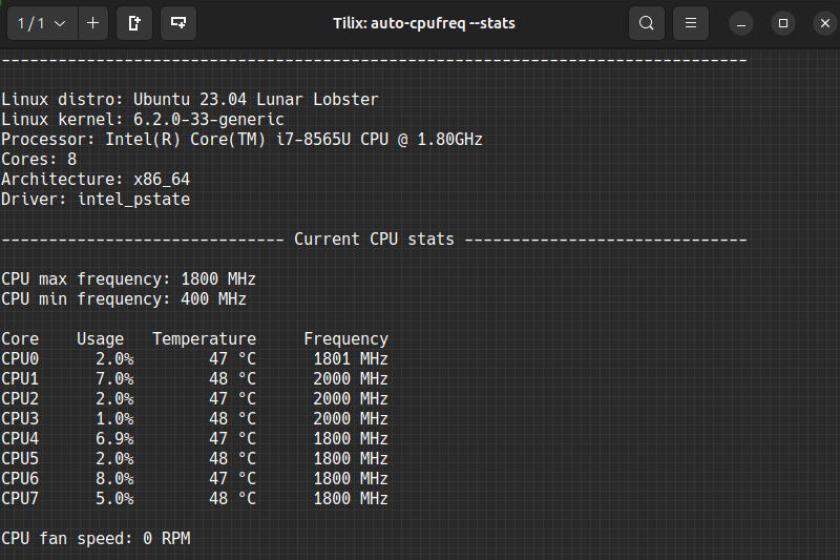
Task: Click the CPU3 row label
Action: click(20, 419)
